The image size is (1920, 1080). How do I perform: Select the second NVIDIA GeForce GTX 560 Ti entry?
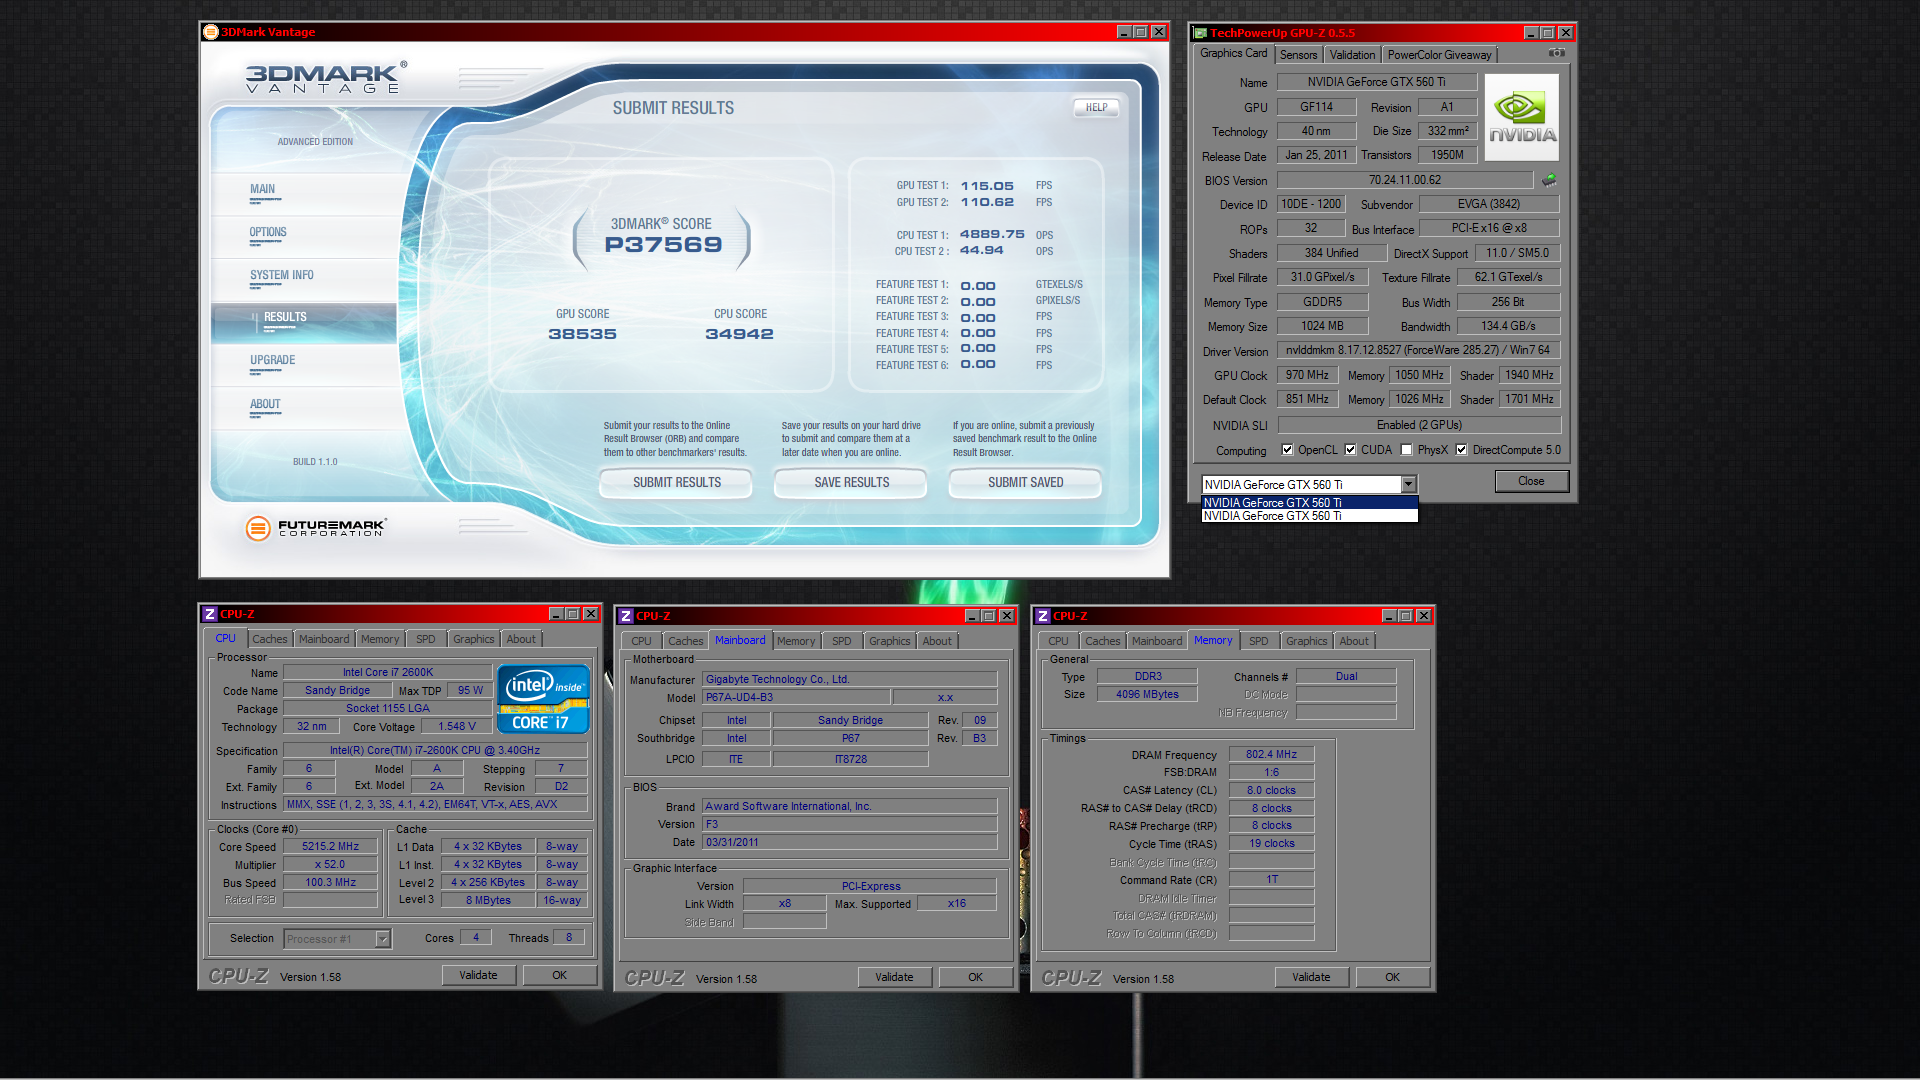(1309, 516)
